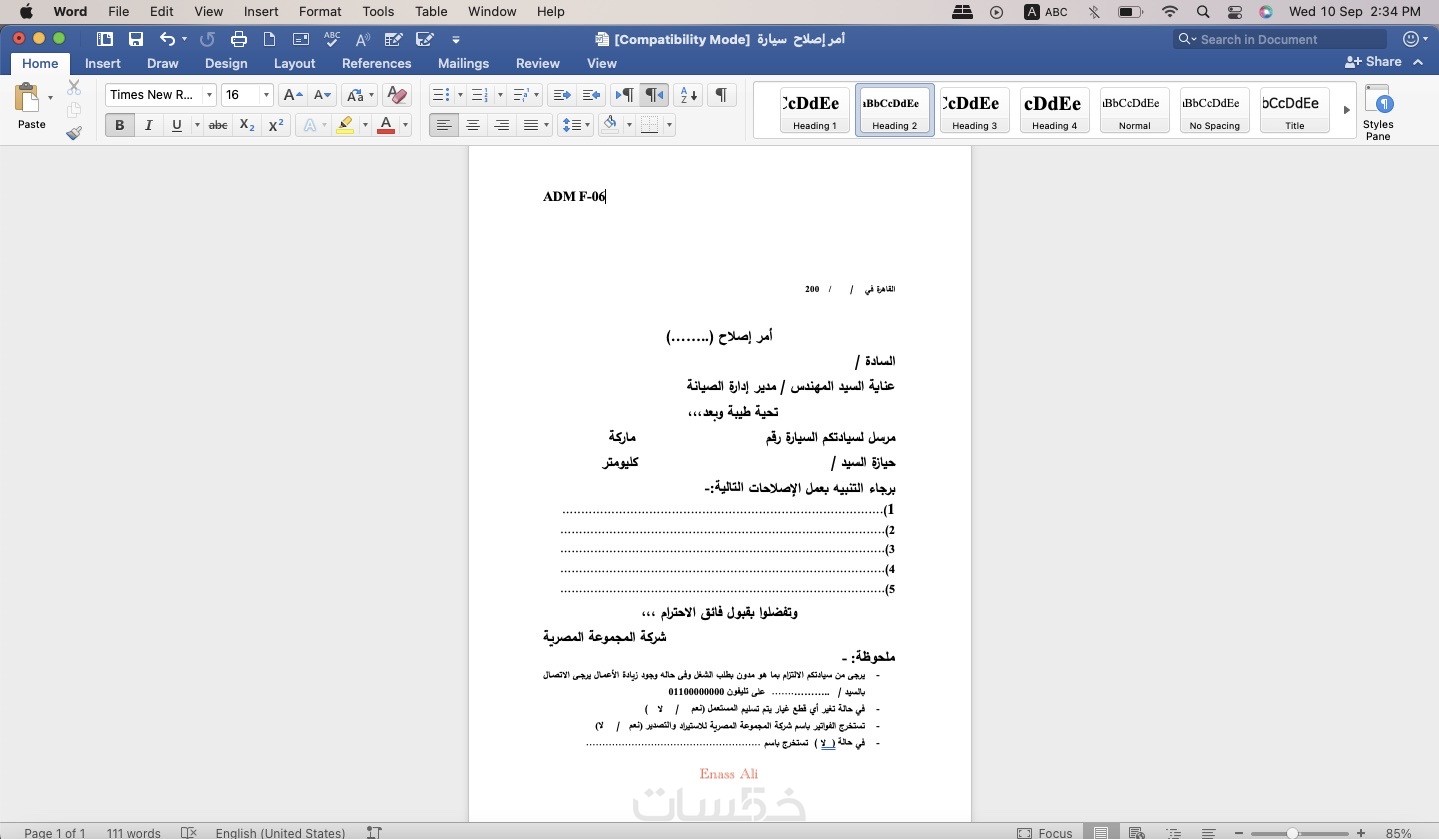Click 111 words count in status bar
Image resolution: width=1439 pixels, height=839 pixels.
pos(134,833)
